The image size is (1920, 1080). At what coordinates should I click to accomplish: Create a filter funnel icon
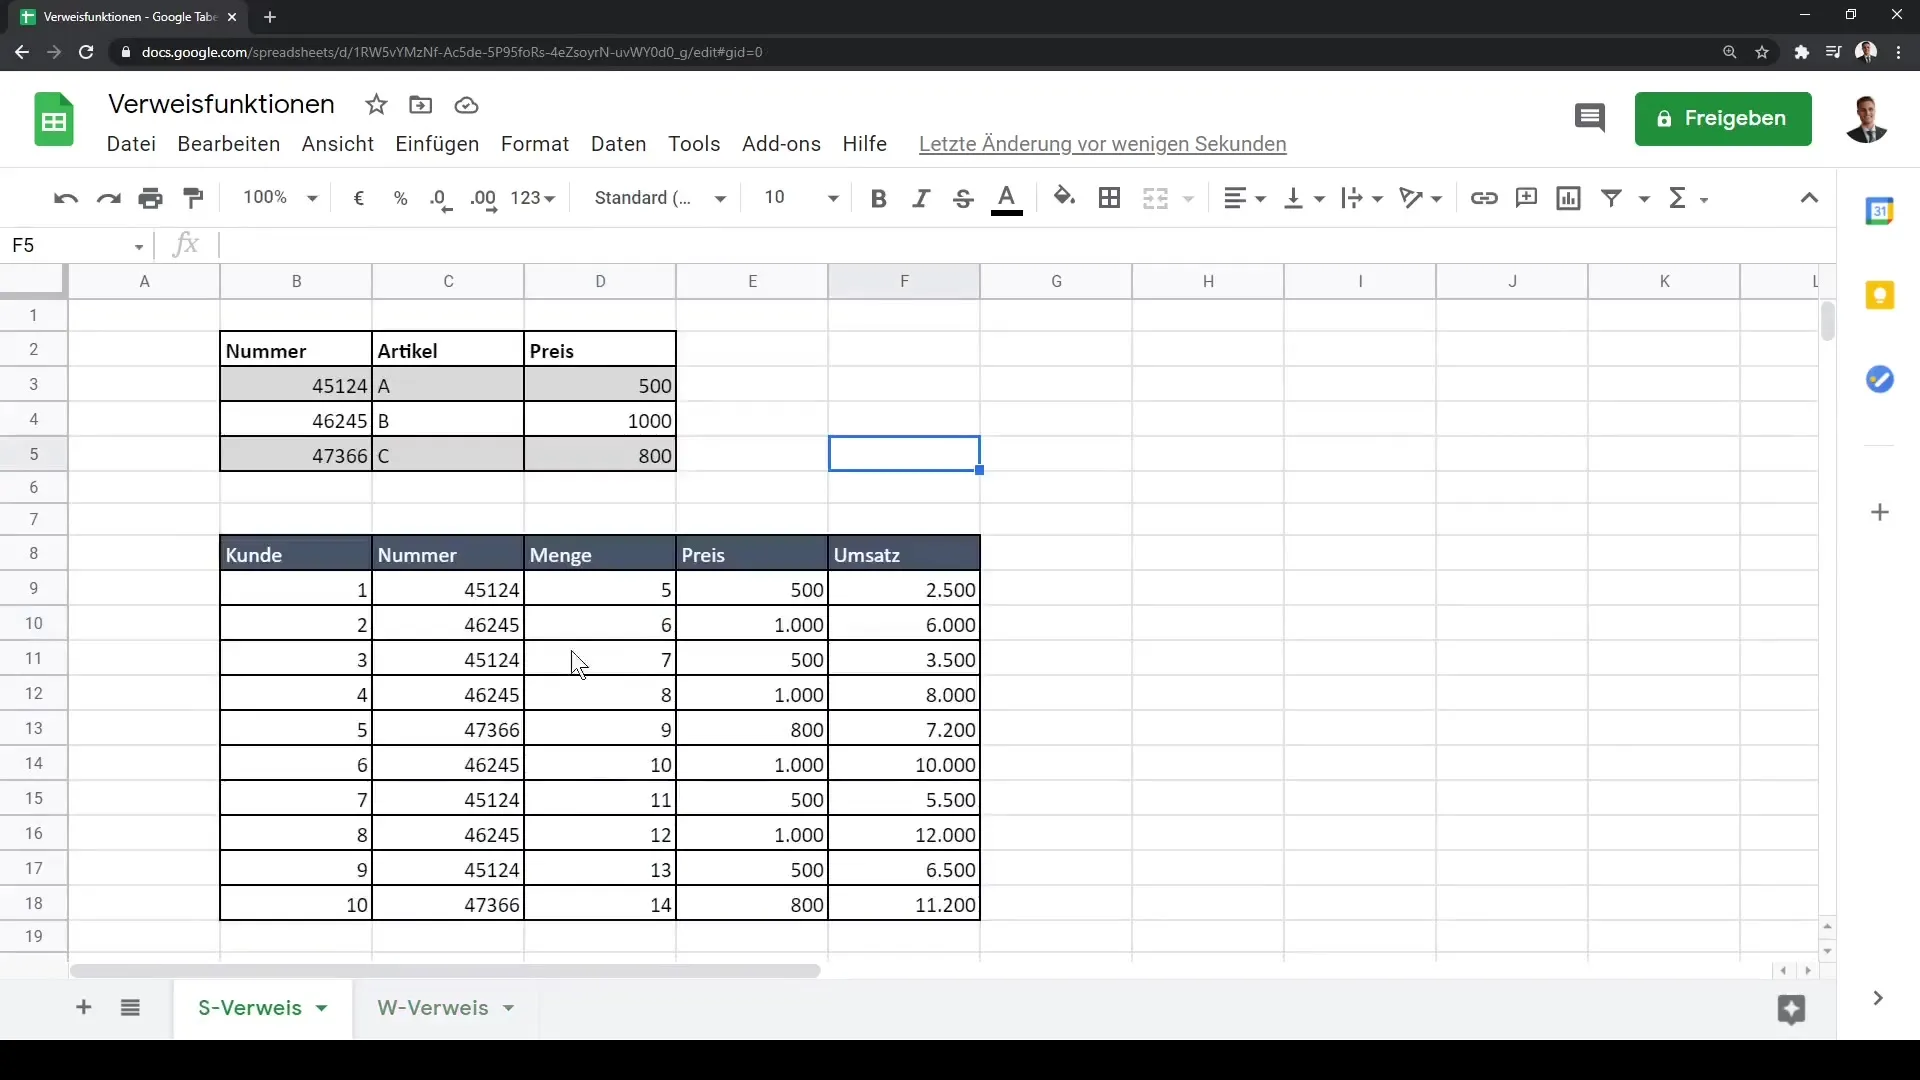coord(1612,198)
